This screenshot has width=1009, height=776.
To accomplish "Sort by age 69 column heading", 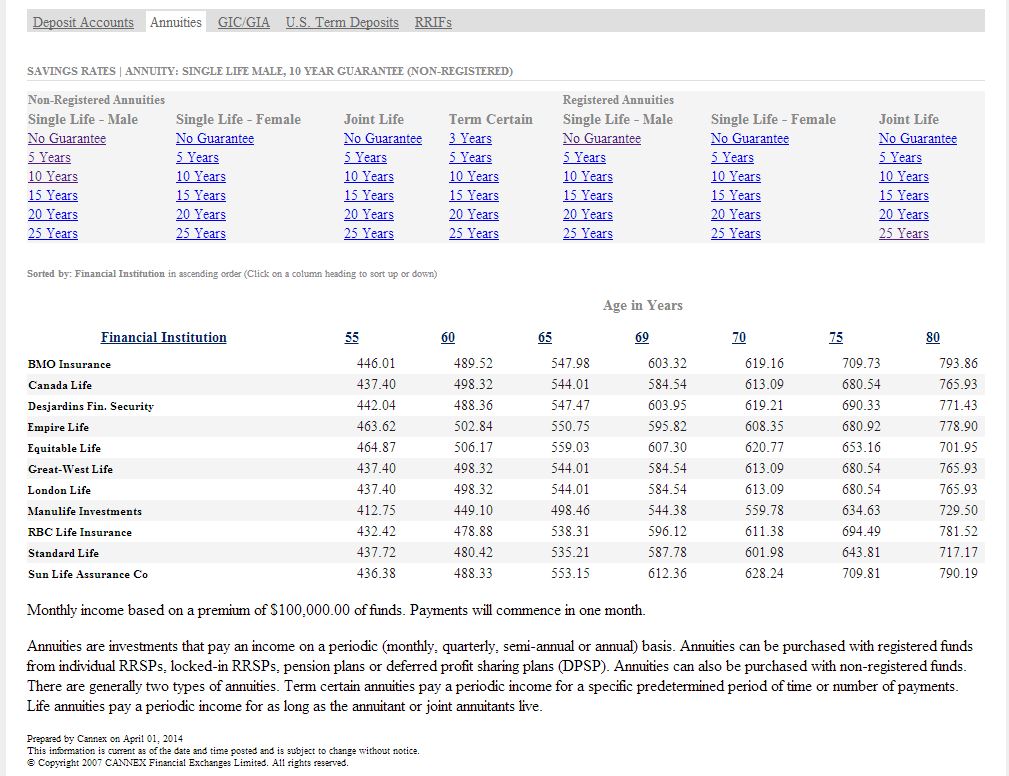I will (x=642, y=337).
